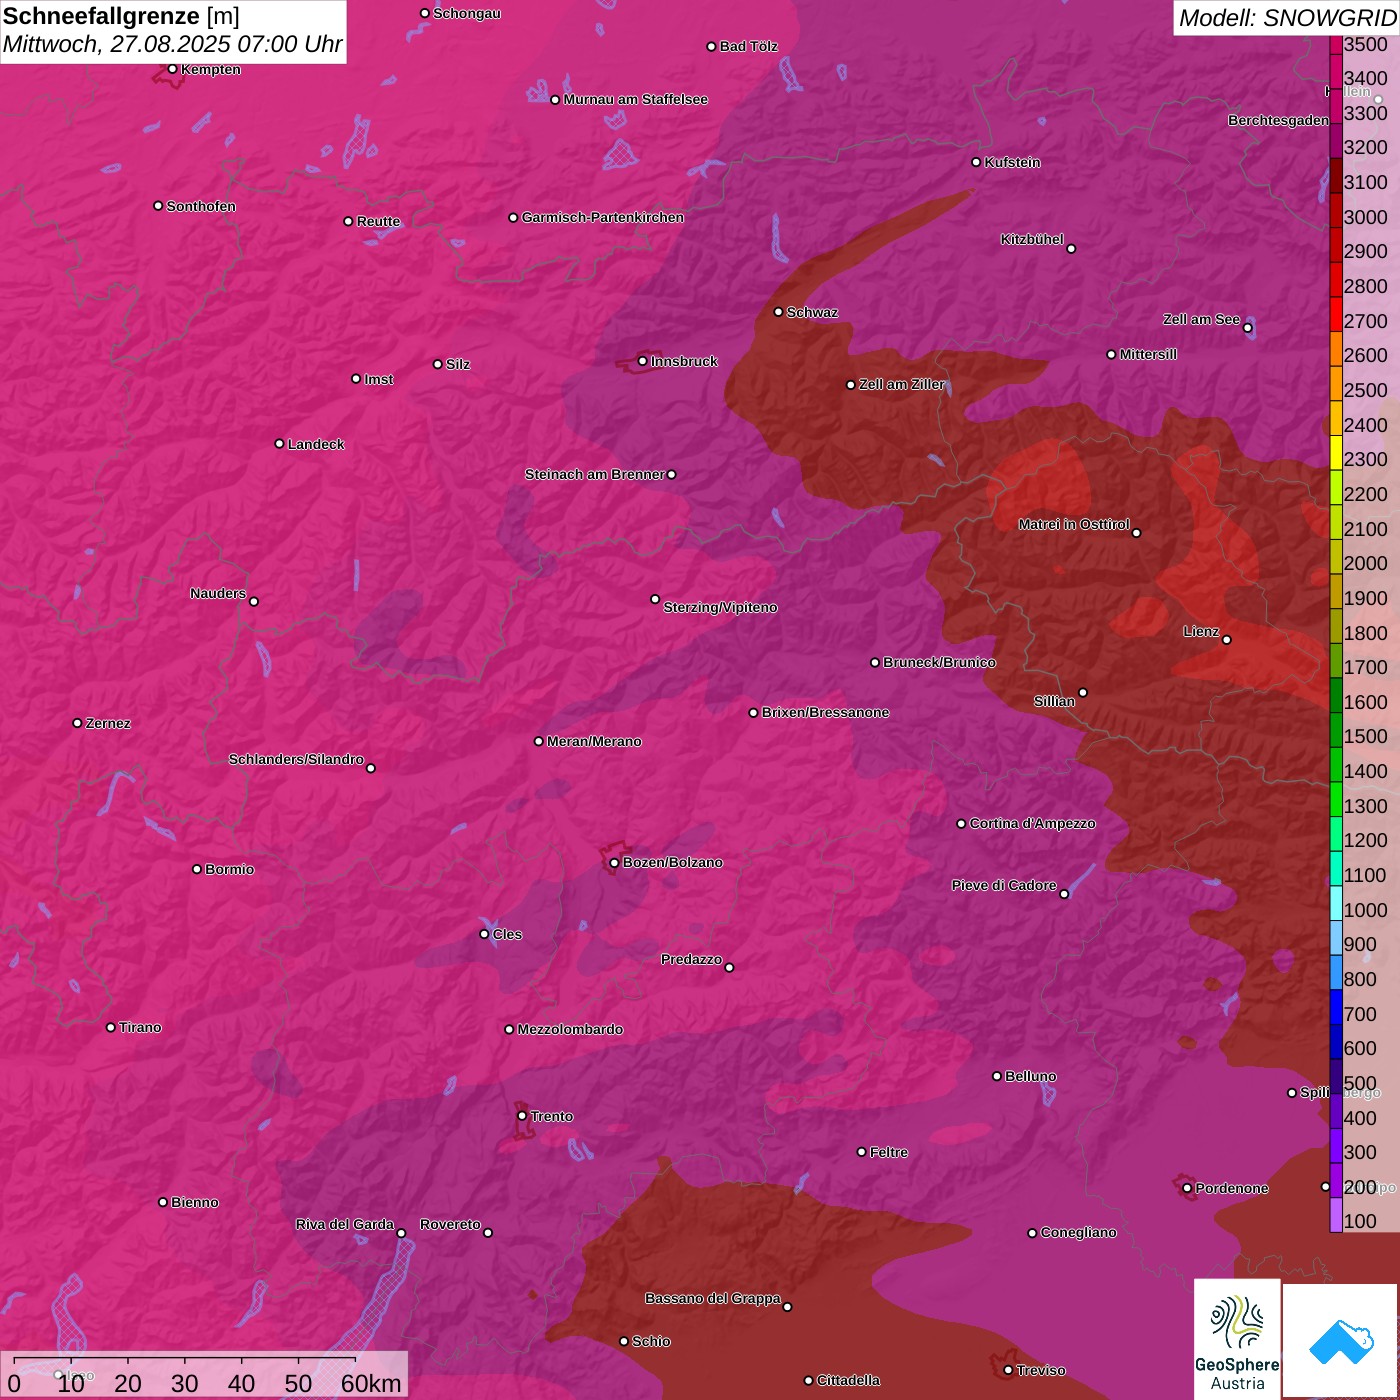The width and height of the screenshot is (1400, 1400).
Task: Click the Bozen/Bolzano city marker
Action: pos(615,862)
